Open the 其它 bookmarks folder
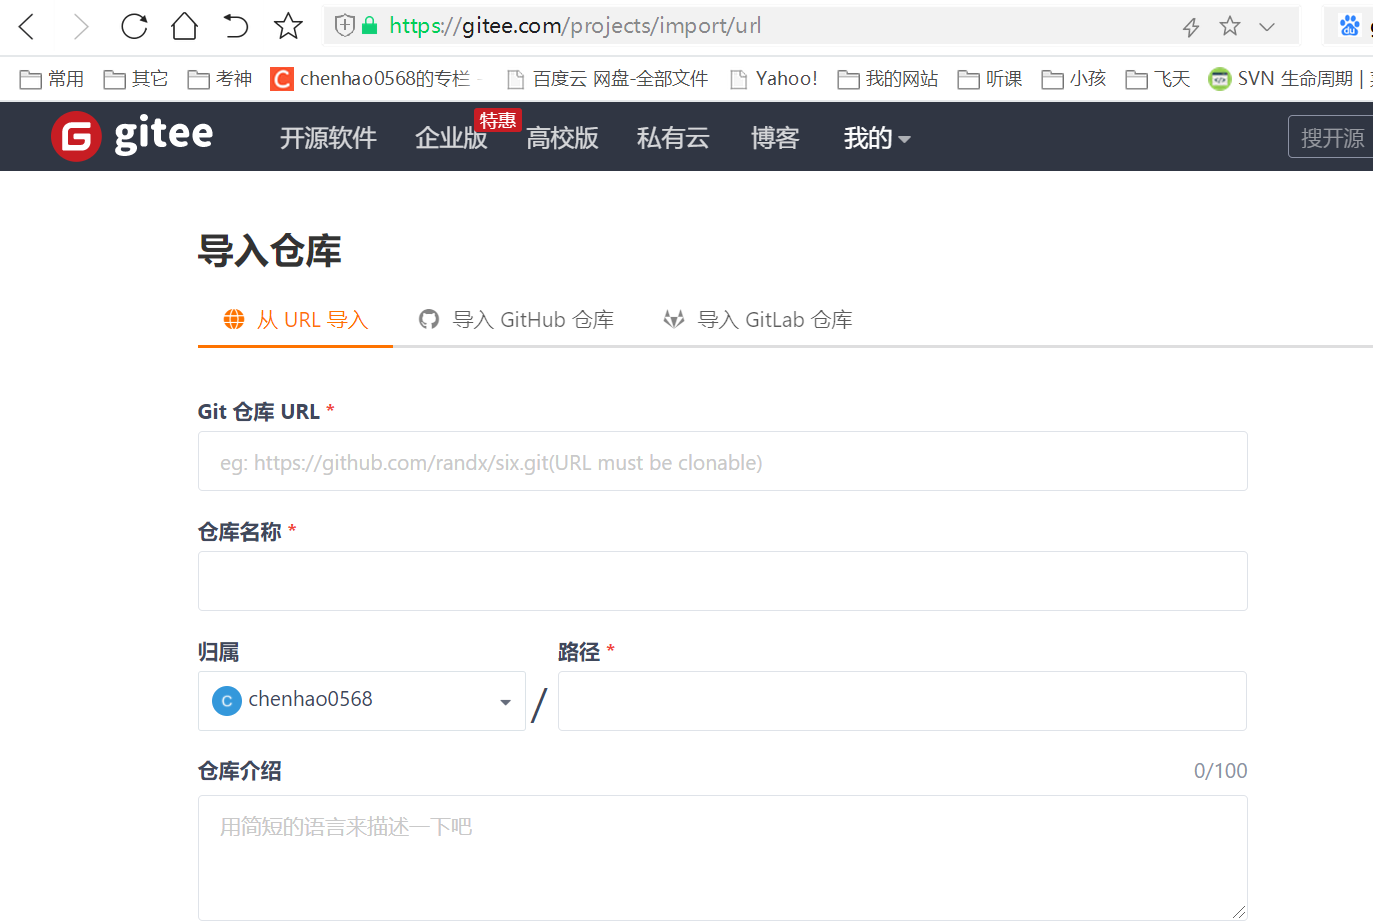This screenshot has width=1373, height=923. click(136, 79)
